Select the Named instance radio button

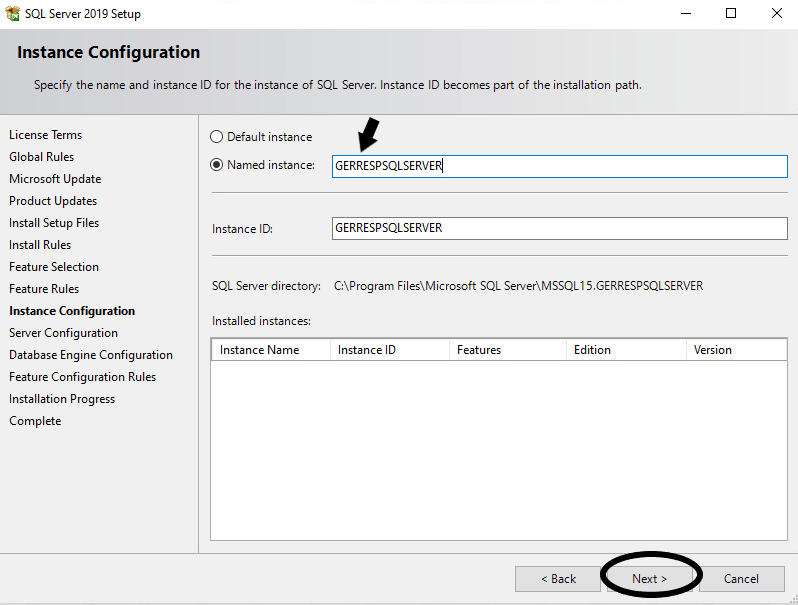click(216, 165)
